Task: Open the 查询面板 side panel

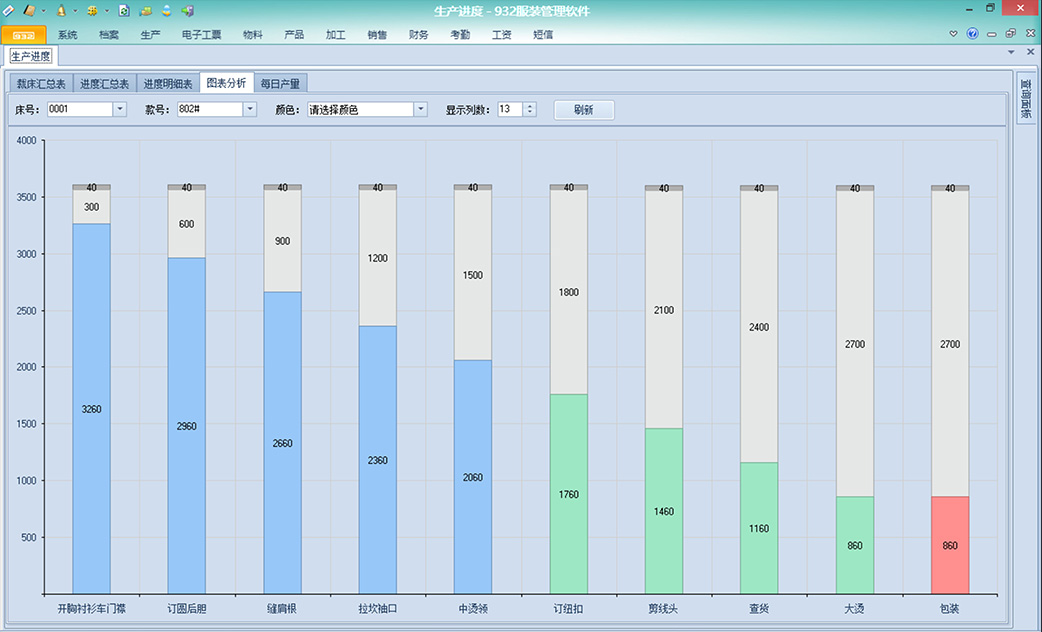Action: click(x=1026, y=98)
